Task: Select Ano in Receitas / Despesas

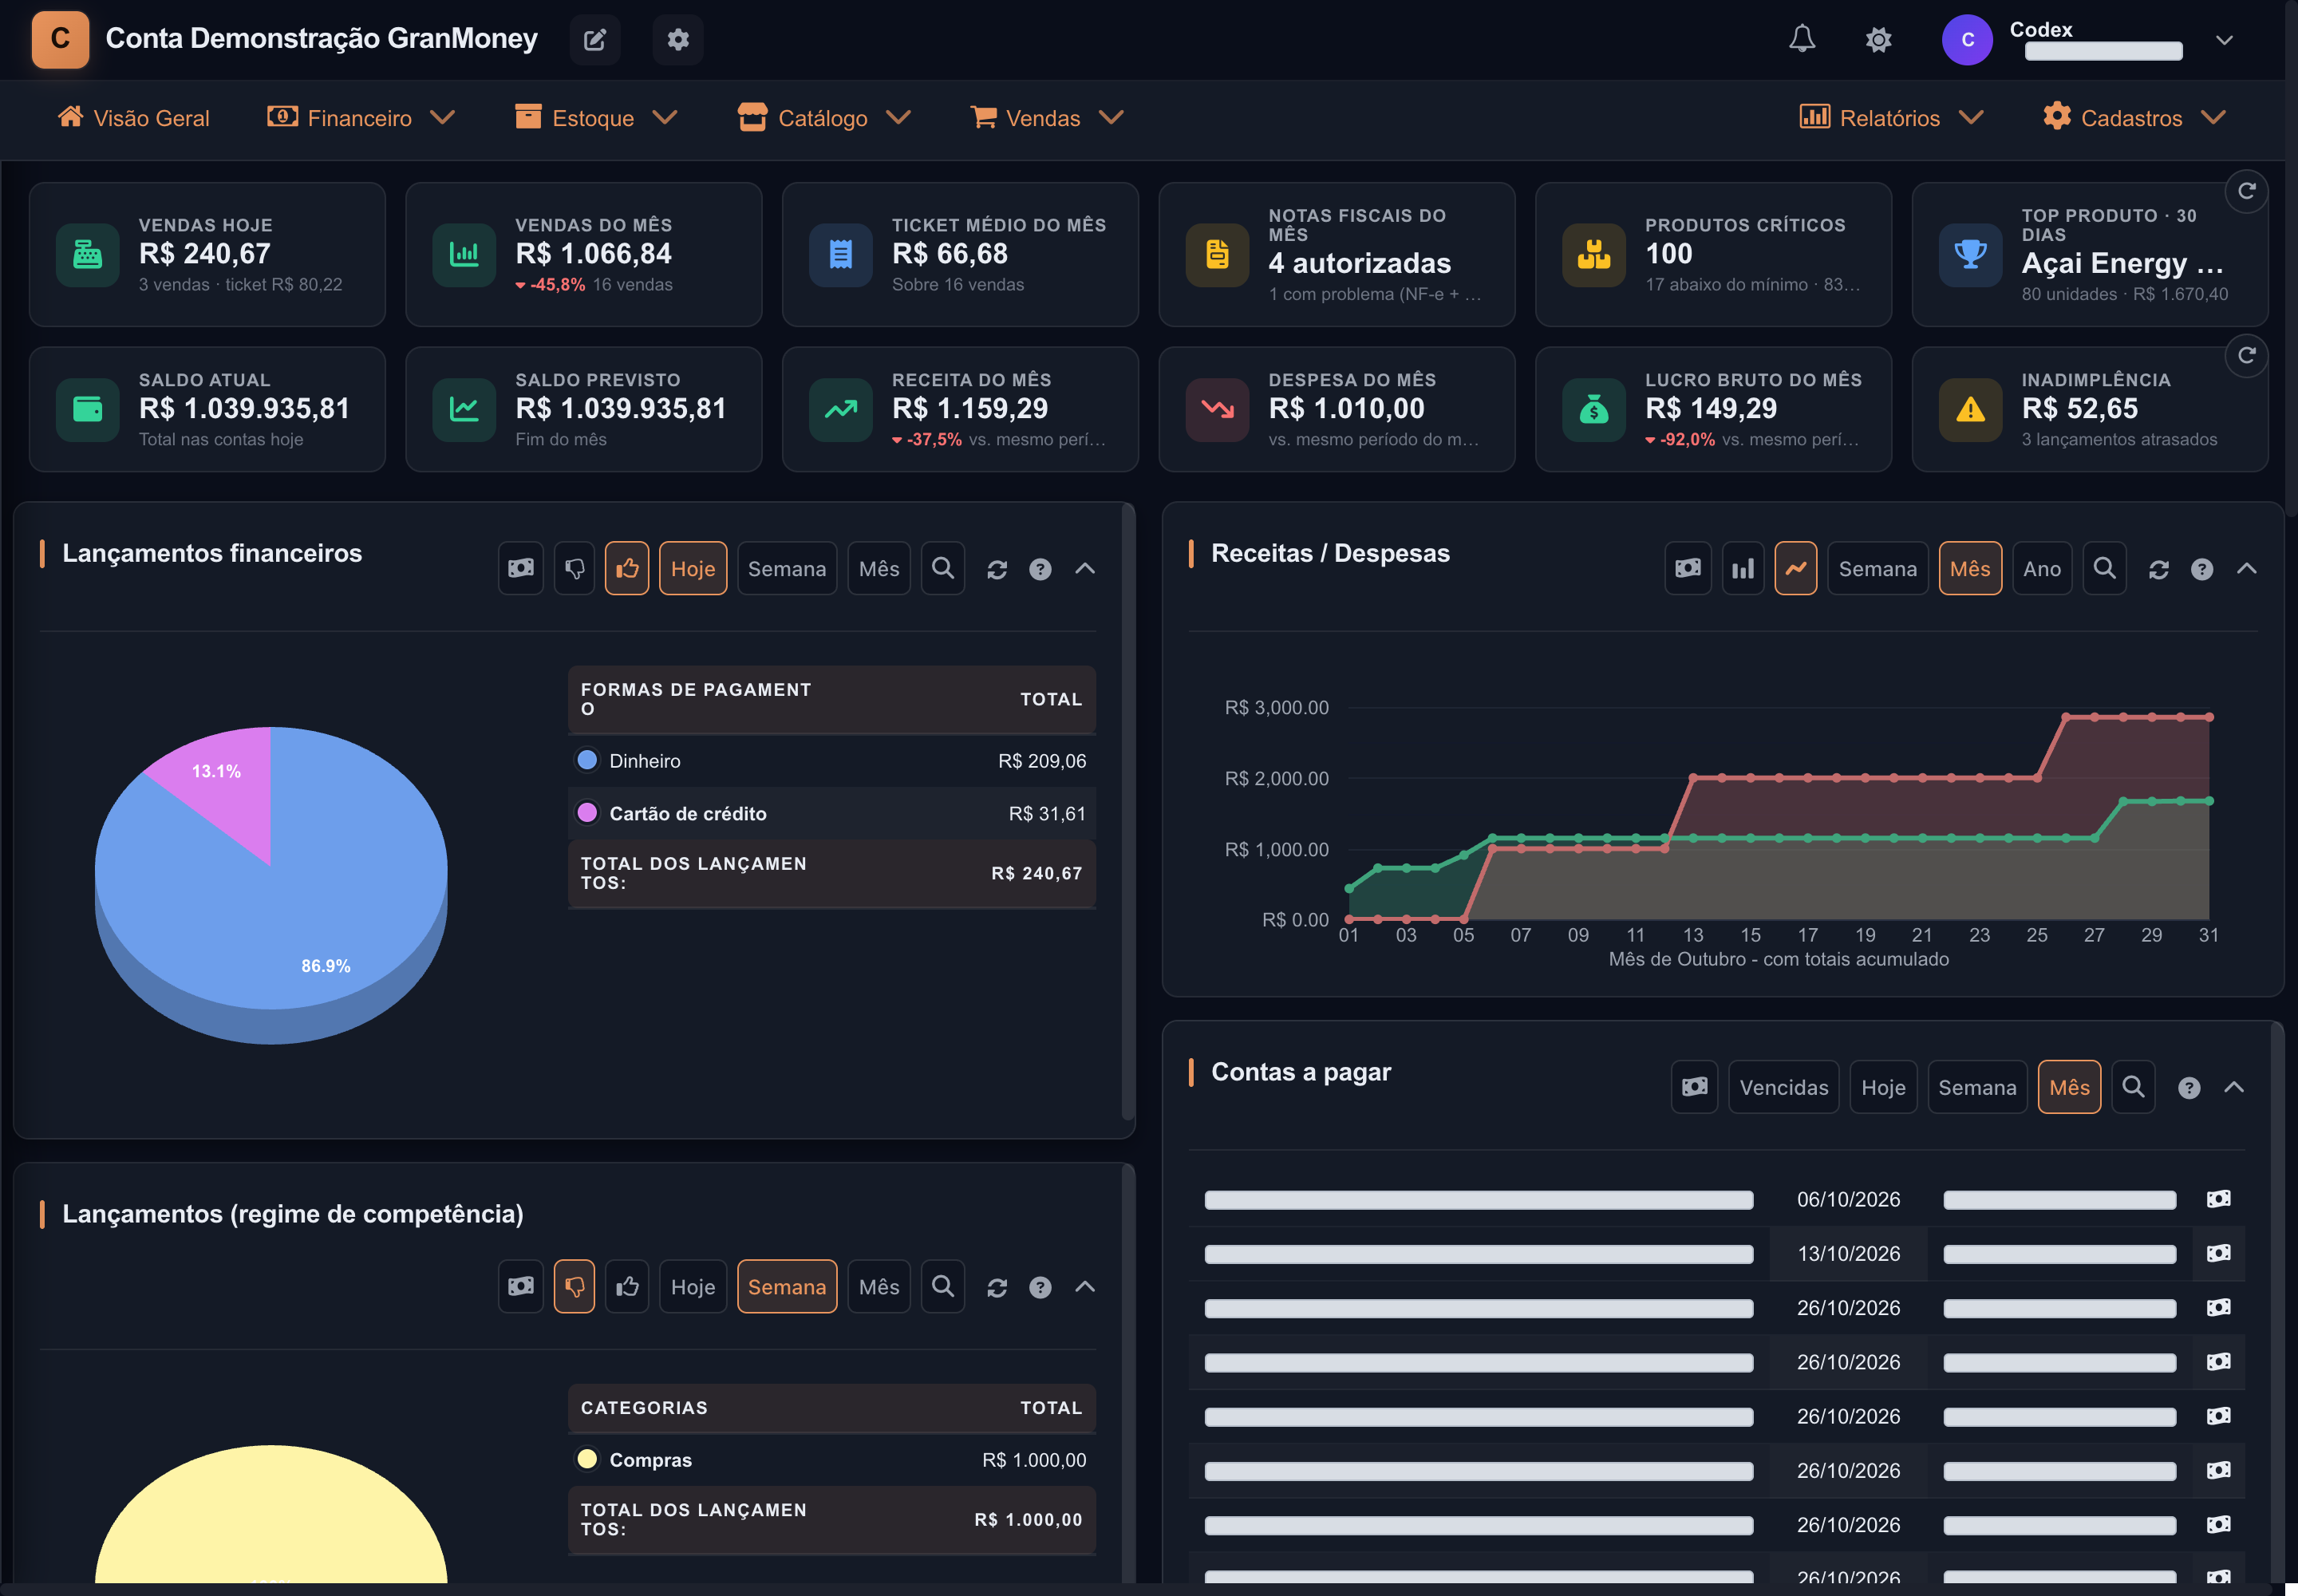Action: (2042, 568)
